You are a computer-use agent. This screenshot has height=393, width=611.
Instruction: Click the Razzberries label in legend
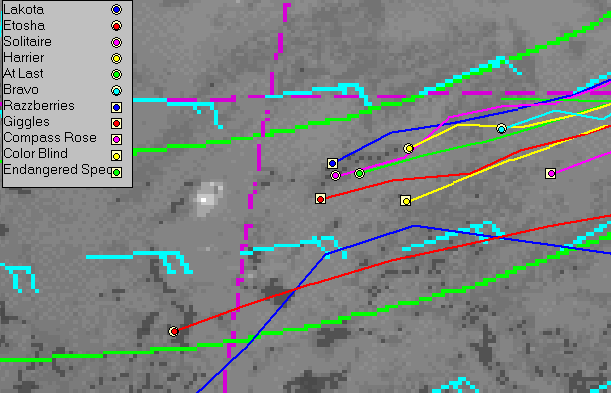click(39, 106)
